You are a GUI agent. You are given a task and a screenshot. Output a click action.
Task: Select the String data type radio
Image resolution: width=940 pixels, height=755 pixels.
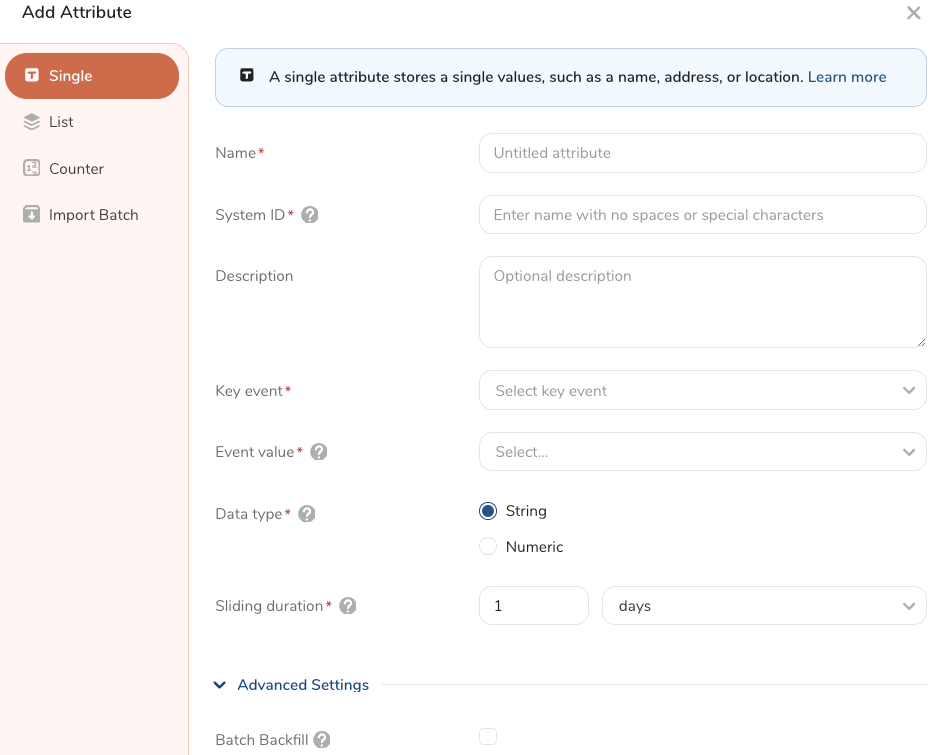488,511
